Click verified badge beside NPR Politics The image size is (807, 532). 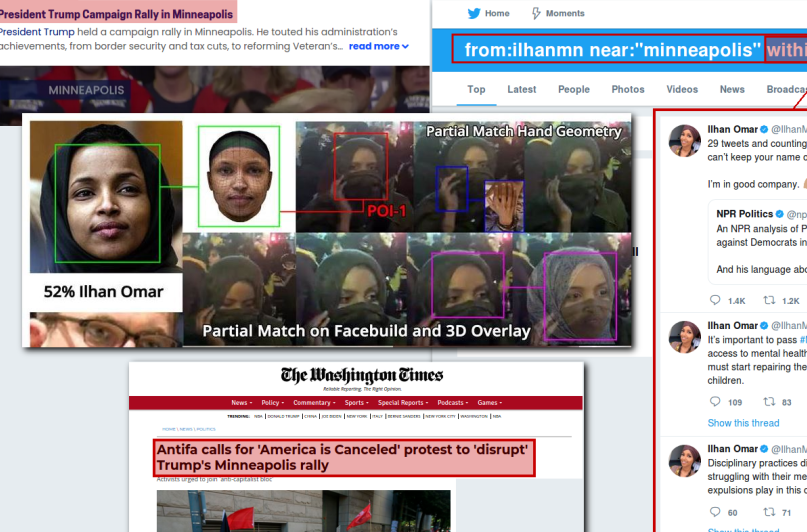coord(780,214)
